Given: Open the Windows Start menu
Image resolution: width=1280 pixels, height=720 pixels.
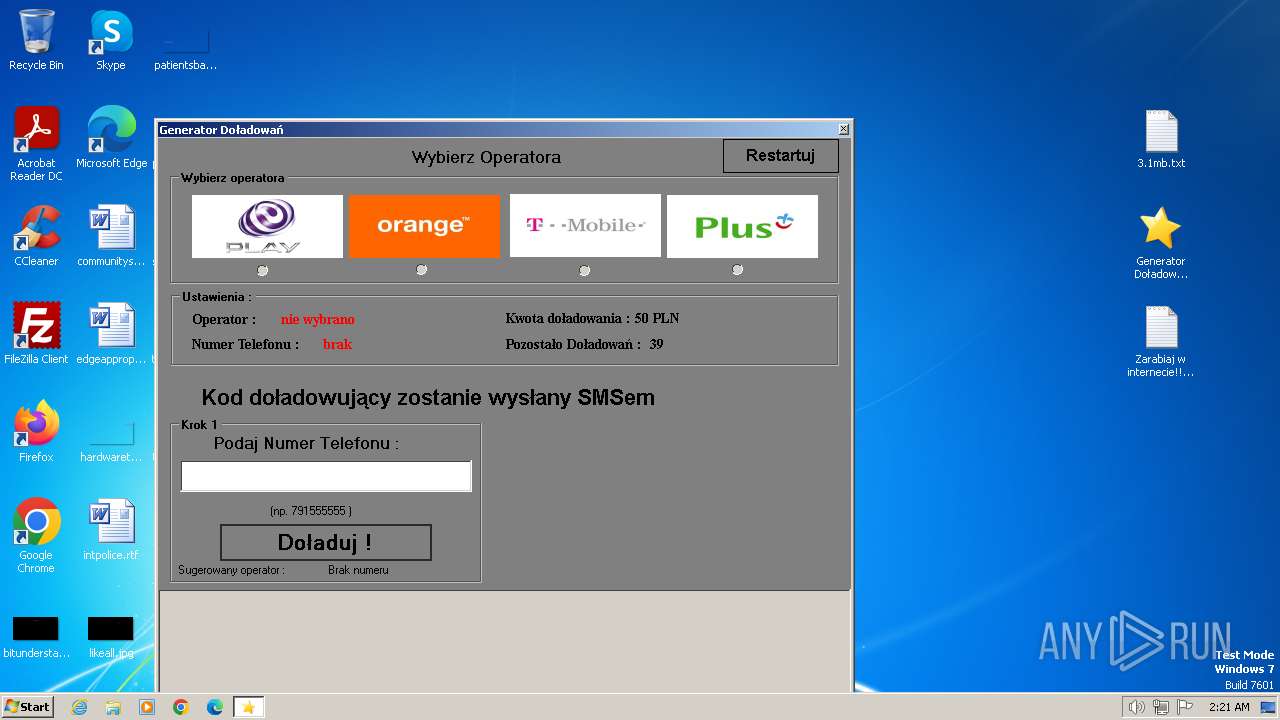Looking at the screenshot, I should coord(28,706).
